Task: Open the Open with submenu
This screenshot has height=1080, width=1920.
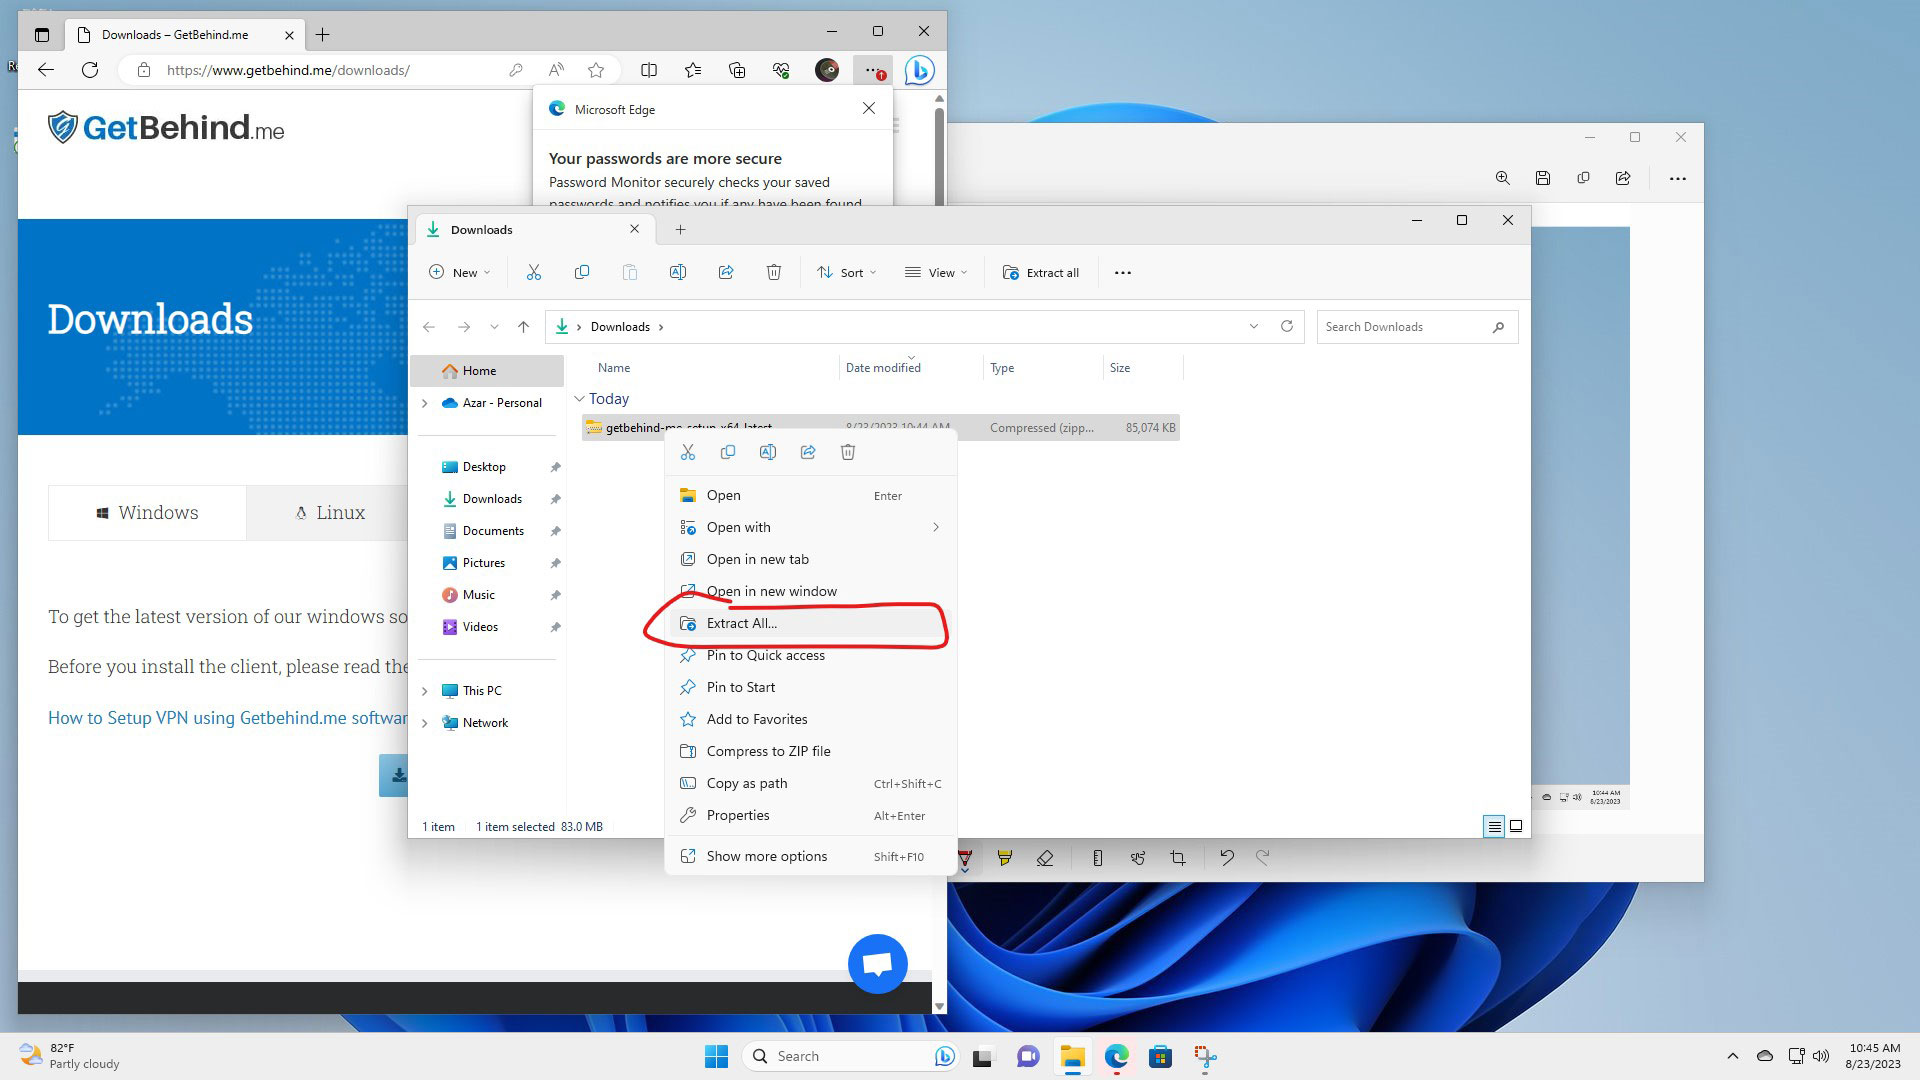Action: [x=810, y=527]
